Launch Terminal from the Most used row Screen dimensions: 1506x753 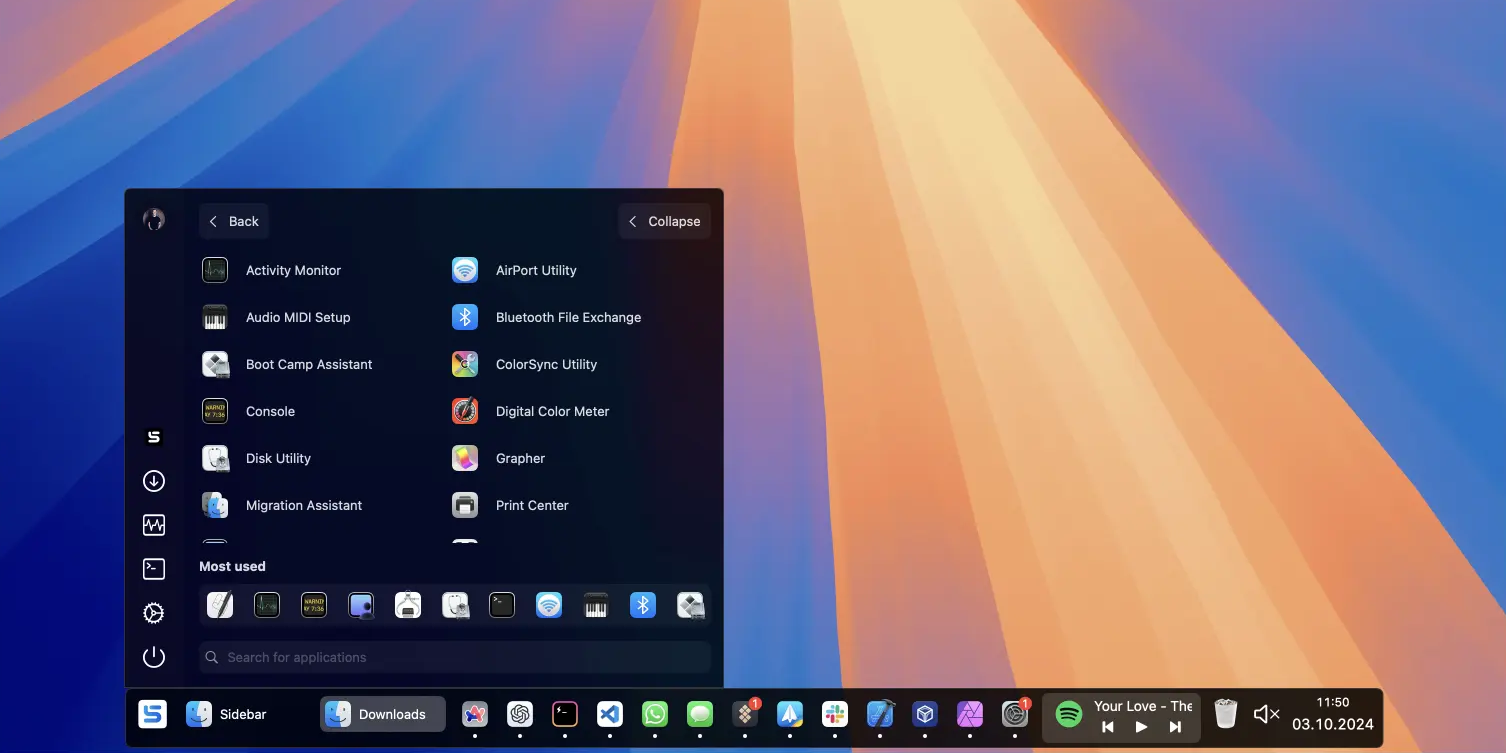click(x=501, y=604)
